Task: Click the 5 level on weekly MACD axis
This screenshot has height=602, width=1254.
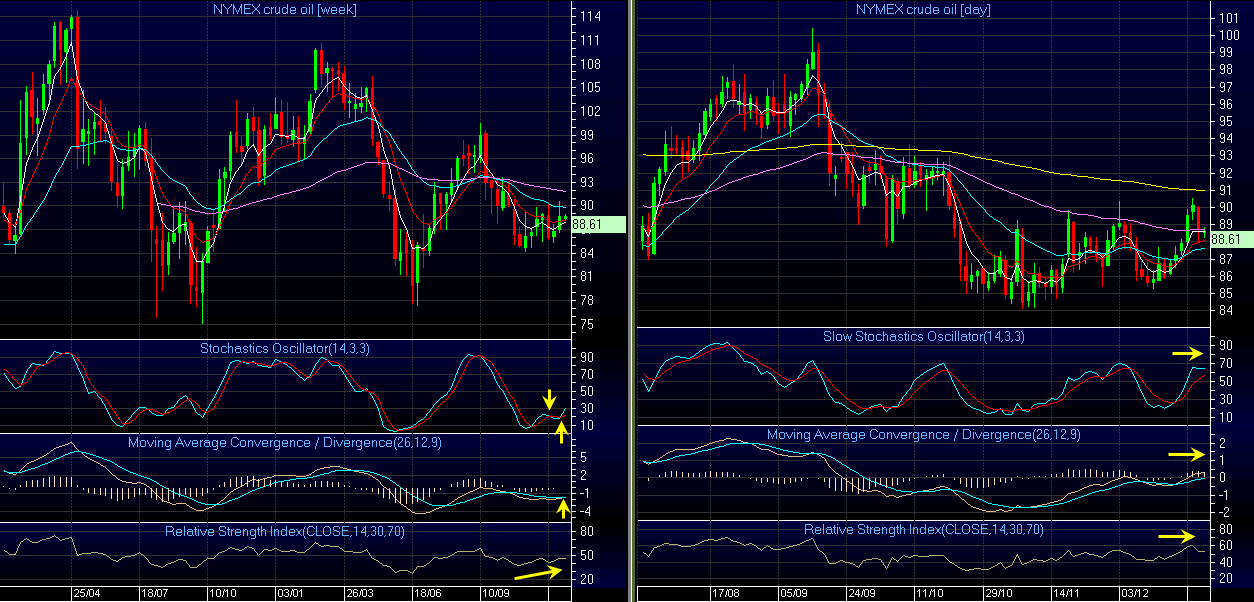Action: pos(584,457)
